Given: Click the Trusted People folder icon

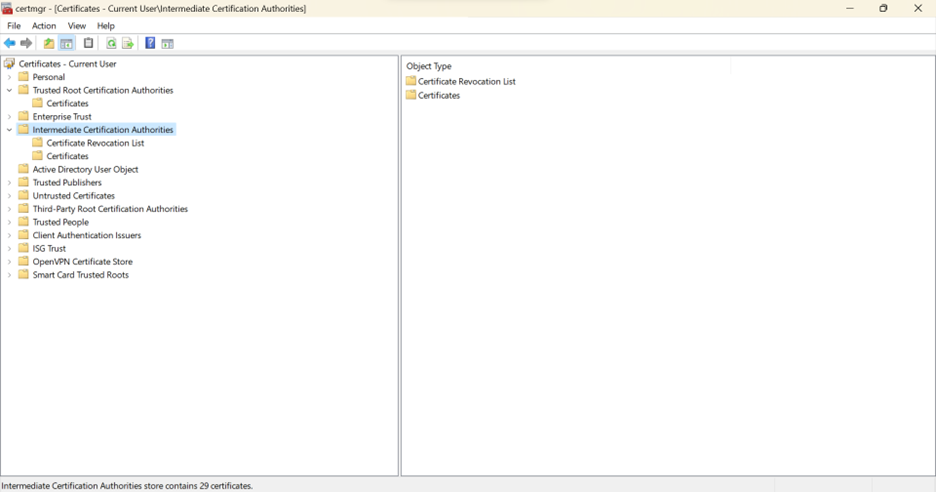Looking at the screenshot, I should click(23, 222).
